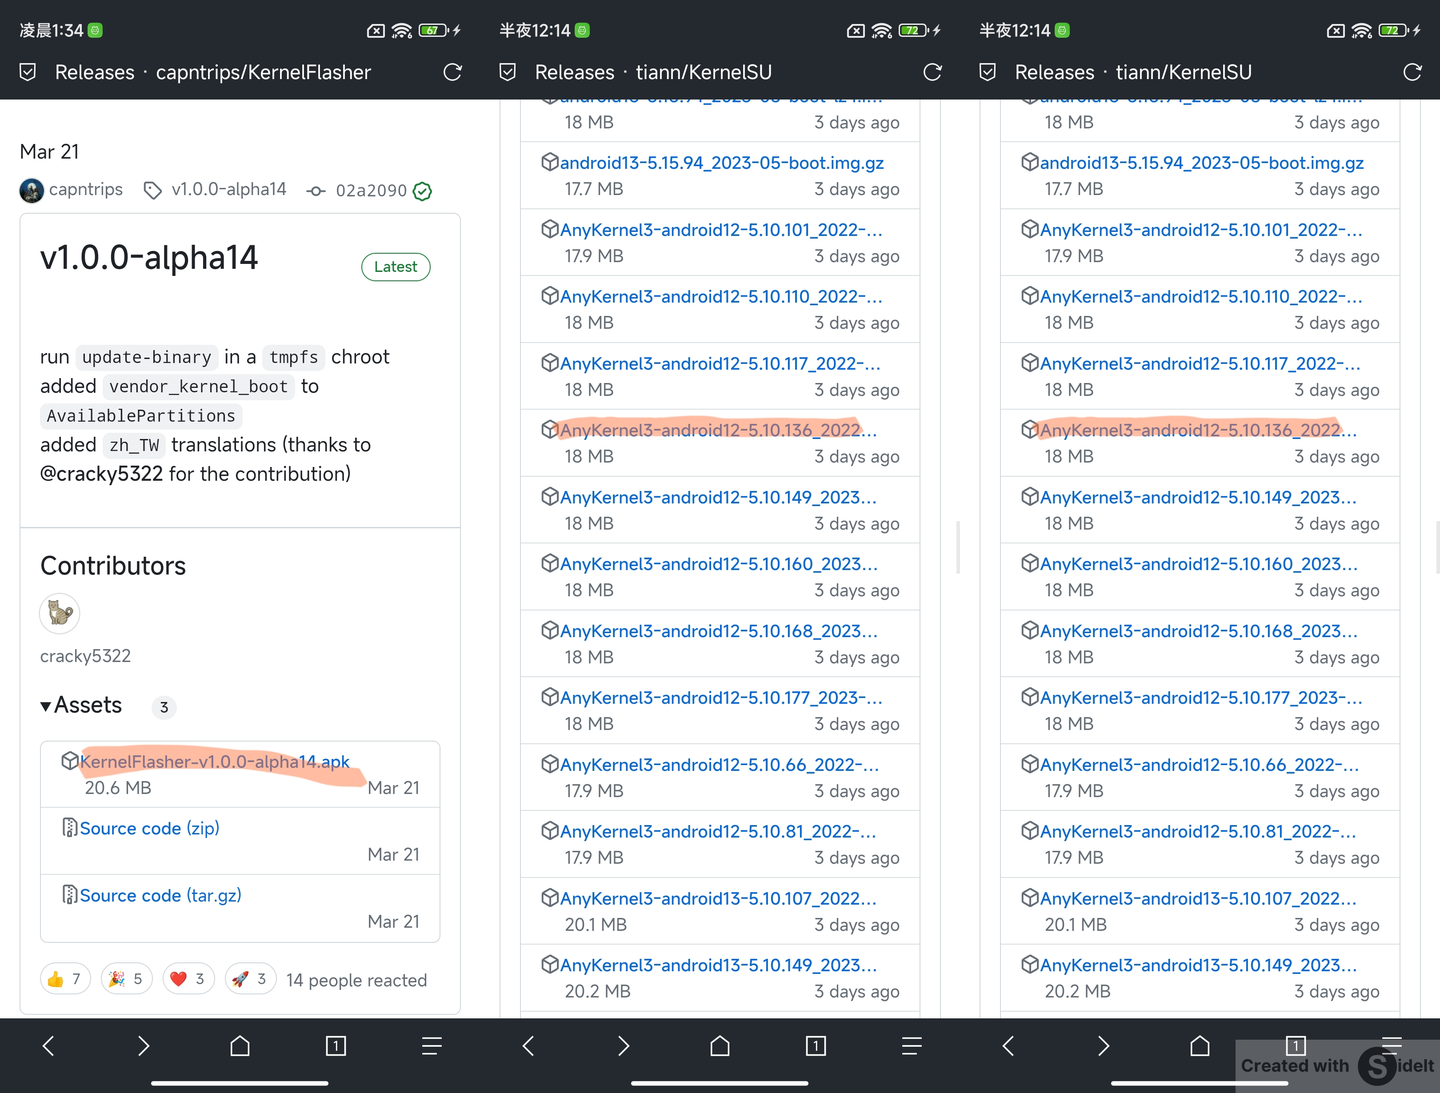This screenshot has width=1440, height=1093.
Task: Open the @cracky5322 profile link
Action: pyautogui.click(x=101, y=474)
